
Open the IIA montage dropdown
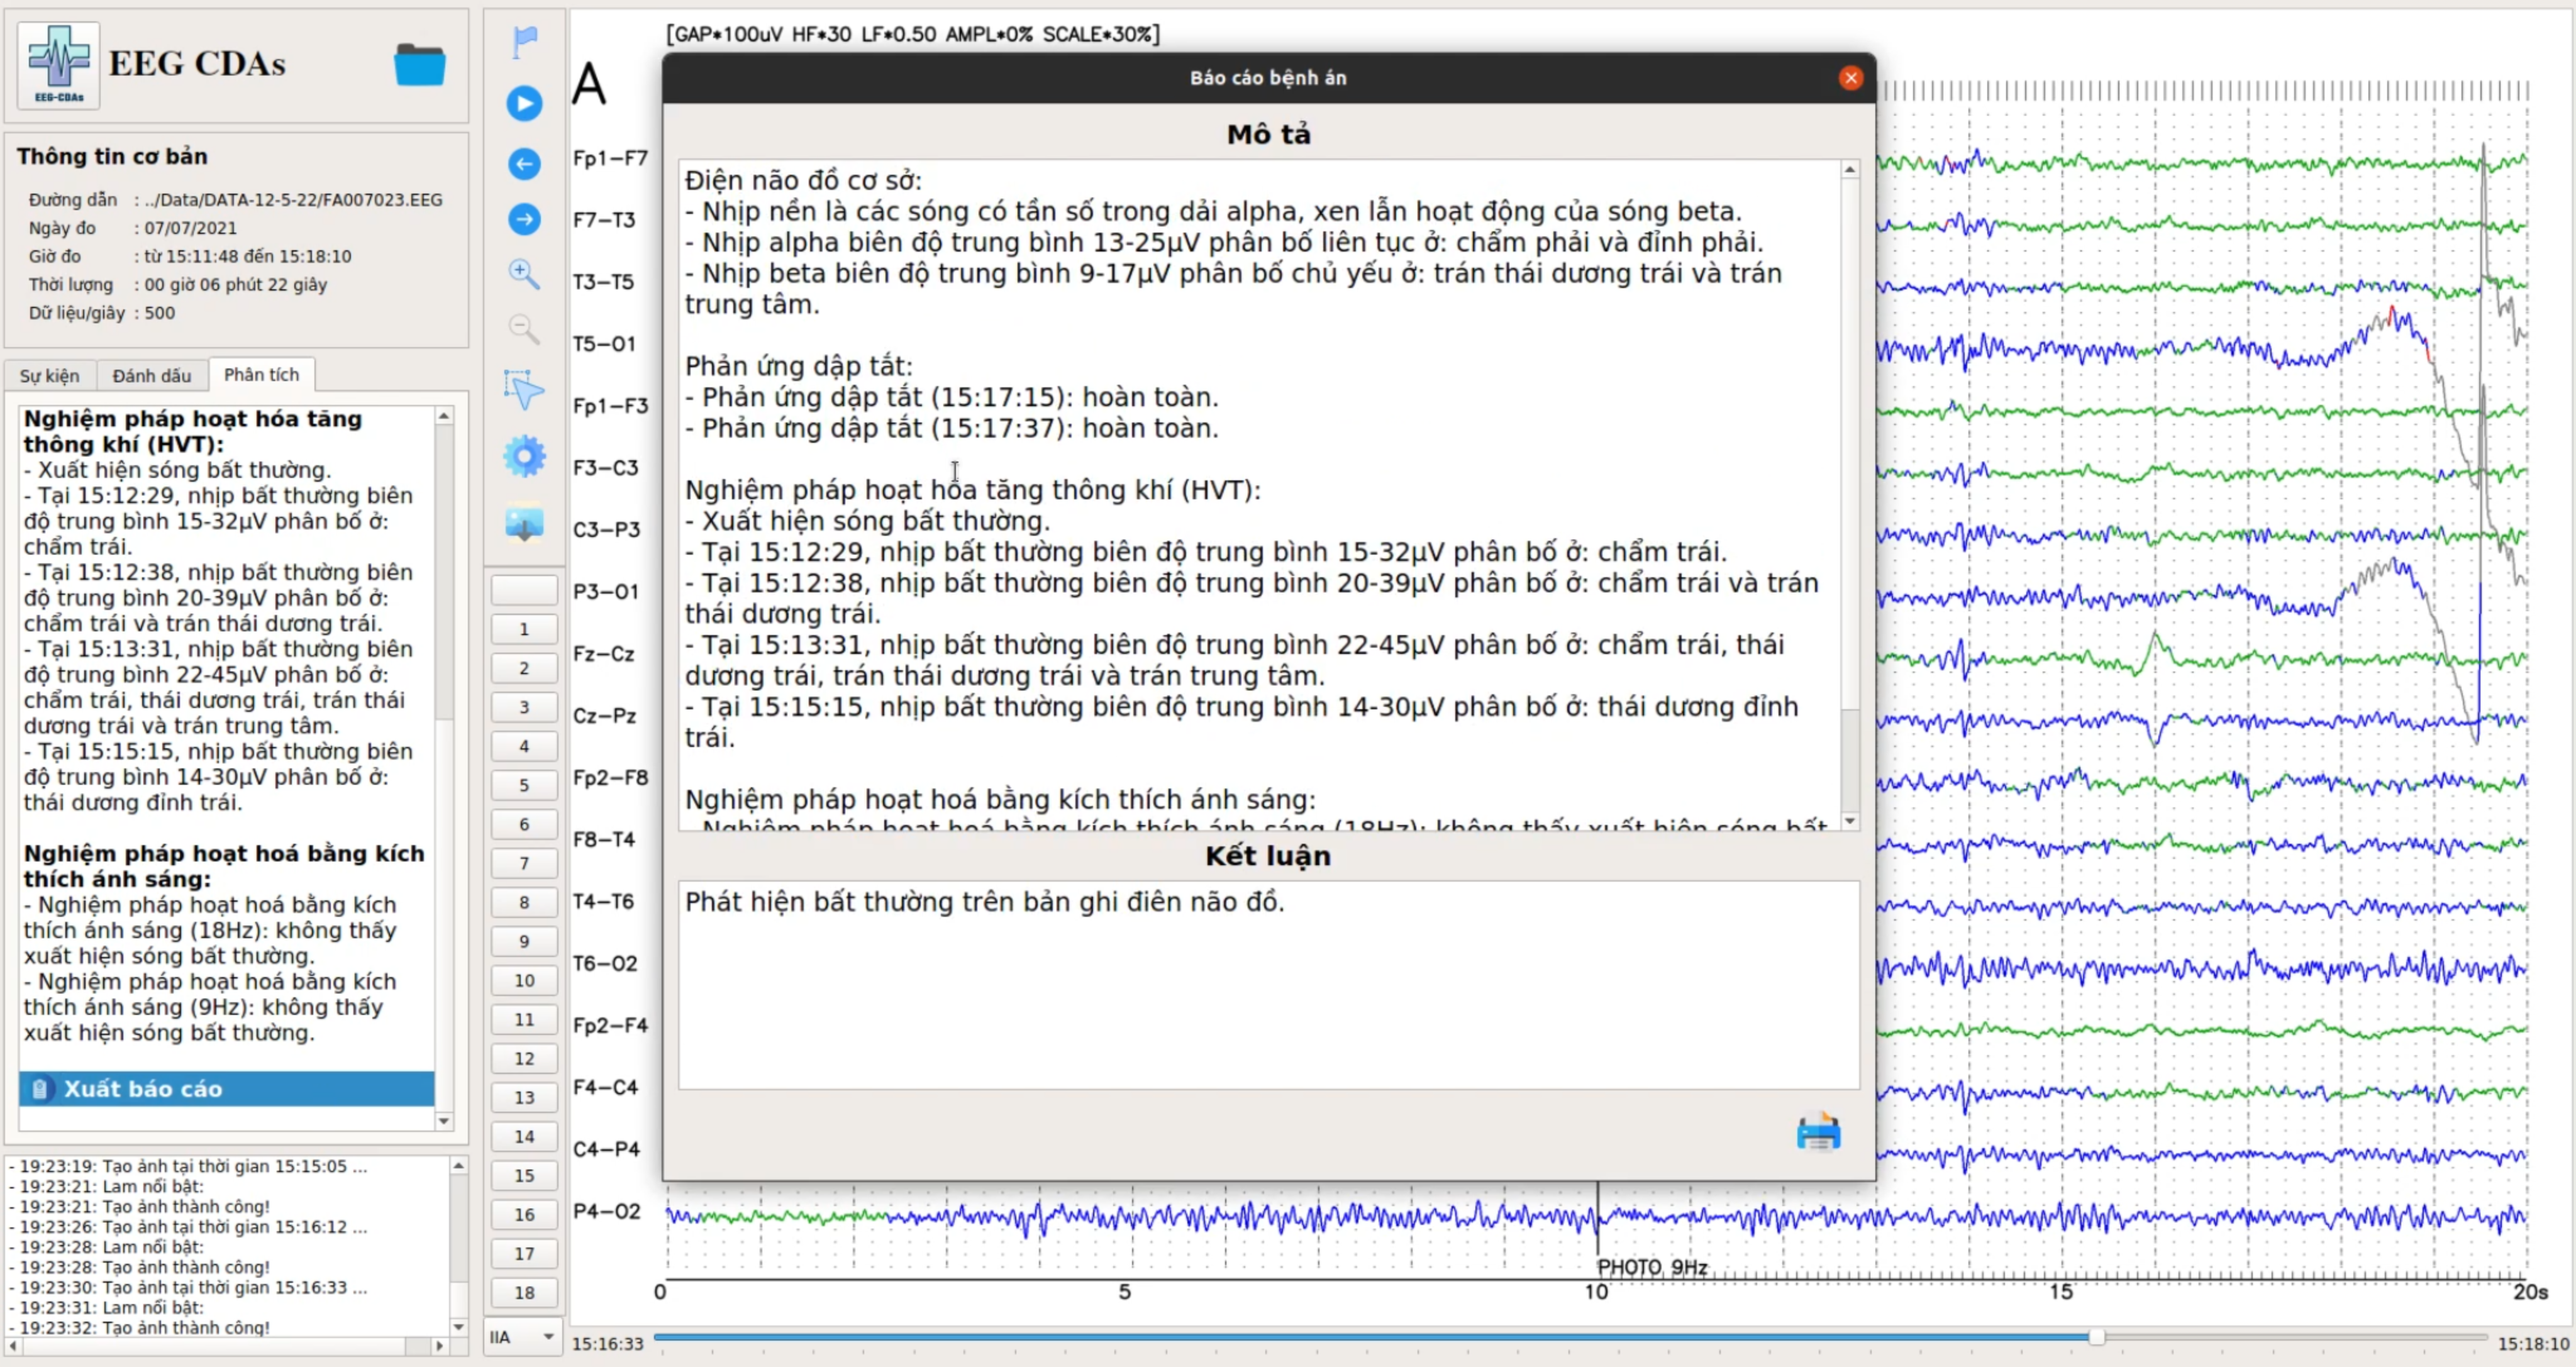point(522,1337)
